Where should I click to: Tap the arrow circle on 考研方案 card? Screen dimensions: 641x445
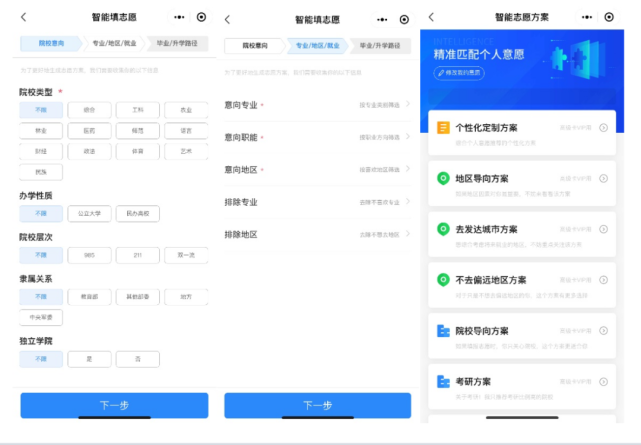tap(603, 382)
